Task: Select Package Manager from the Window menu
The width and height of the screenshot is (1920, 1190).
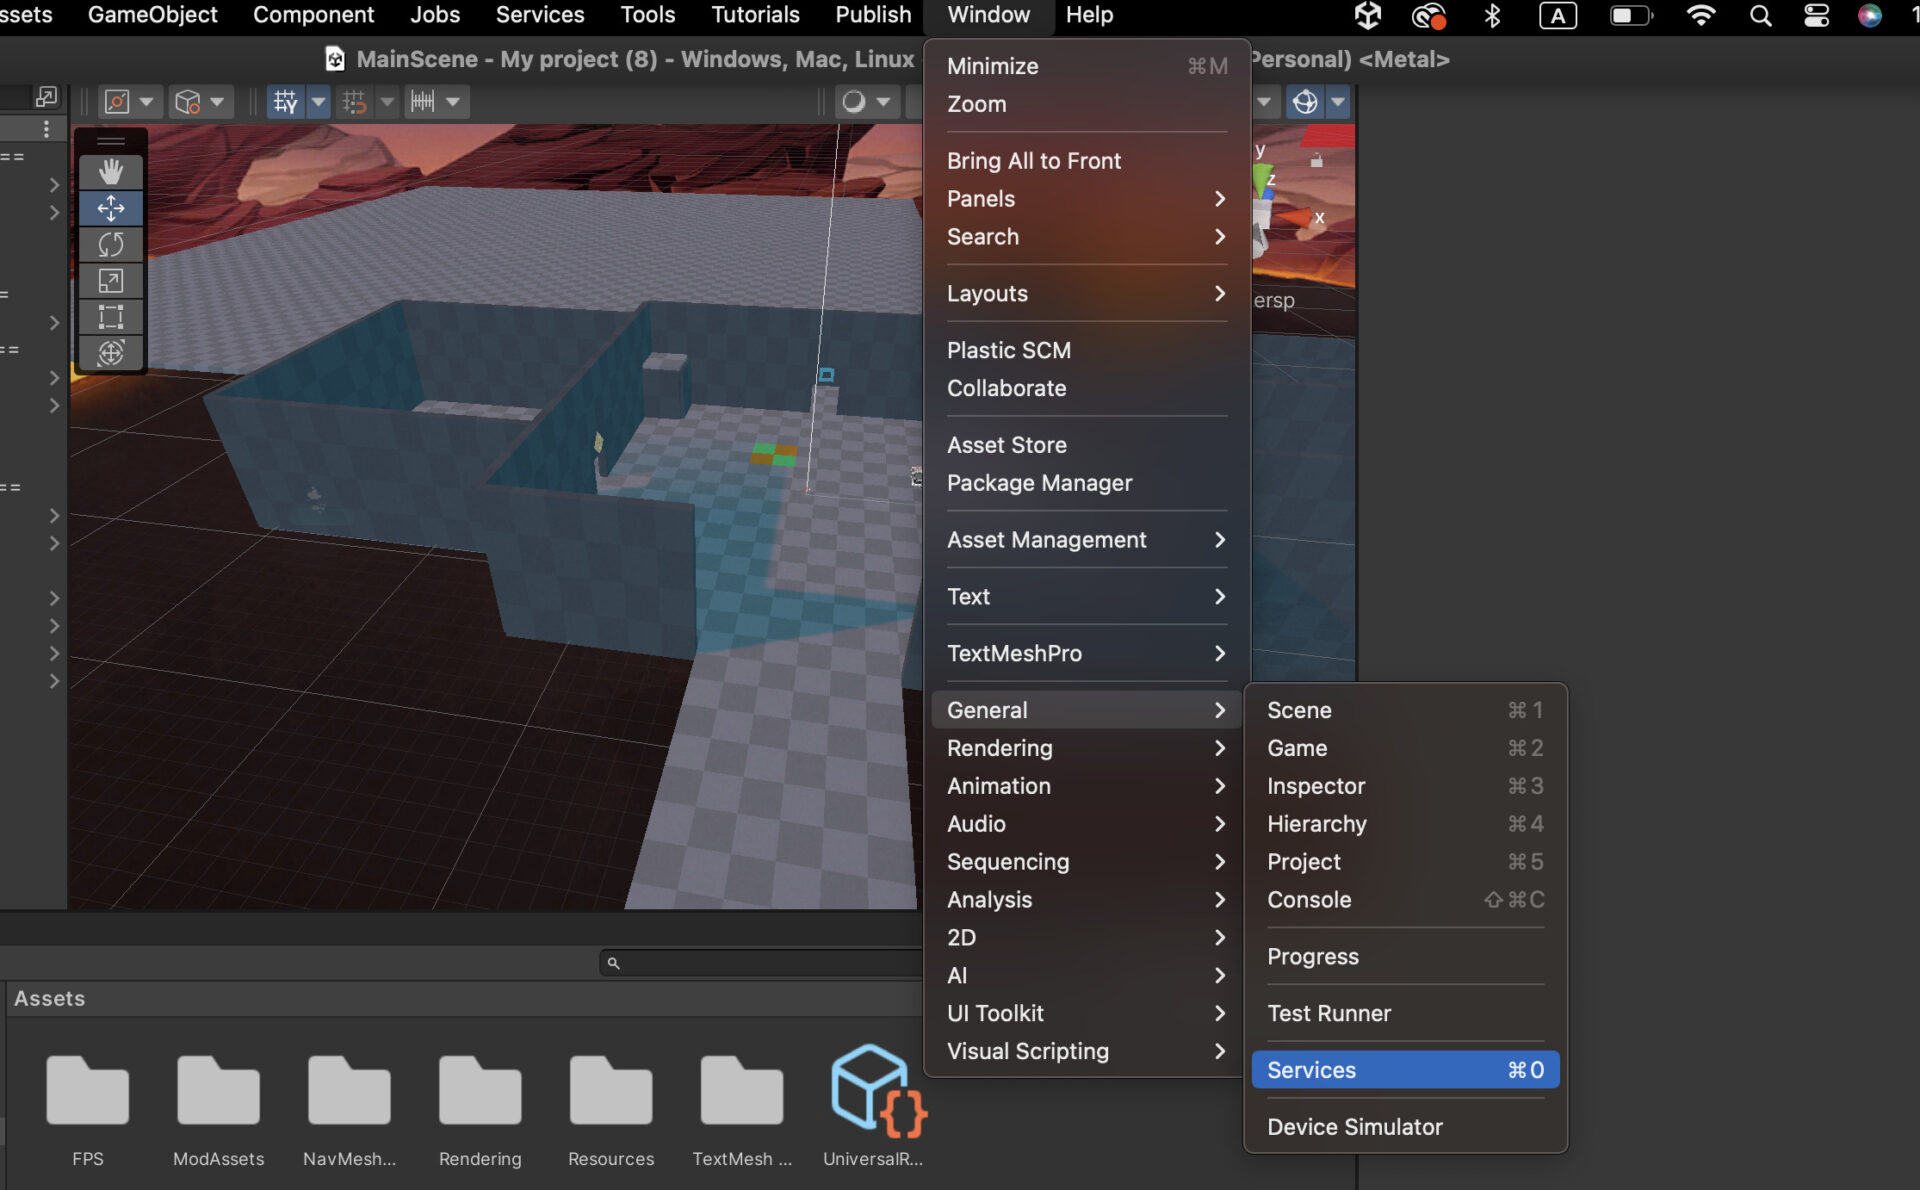Action: (1040, 483)
